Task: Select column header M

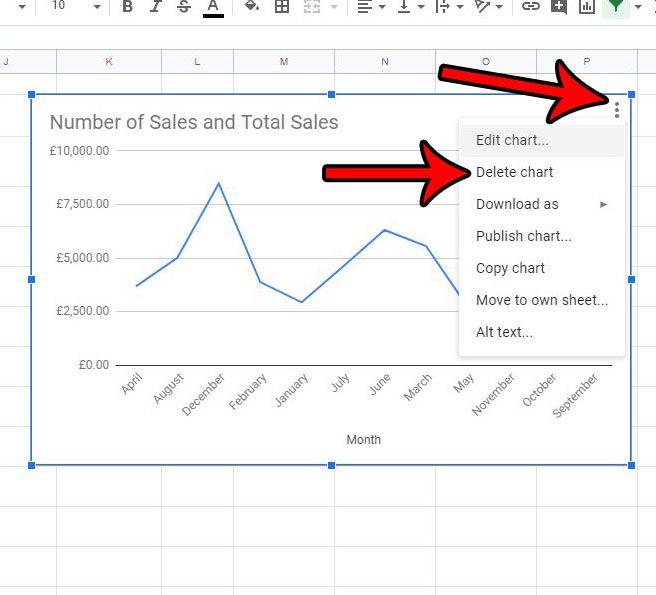Action: coord(284,62)
